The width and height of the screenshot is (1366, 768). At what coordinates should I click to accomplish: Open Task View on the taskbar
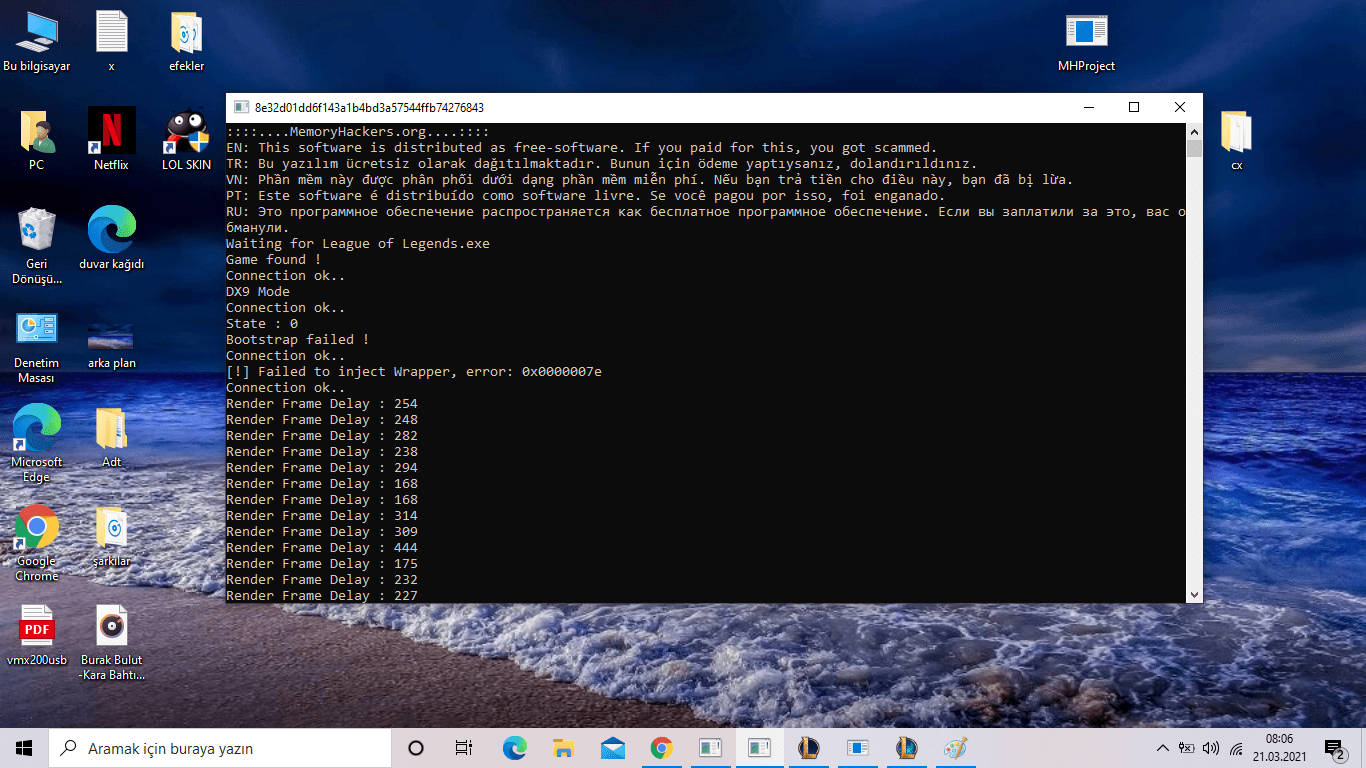coord(464,748)
